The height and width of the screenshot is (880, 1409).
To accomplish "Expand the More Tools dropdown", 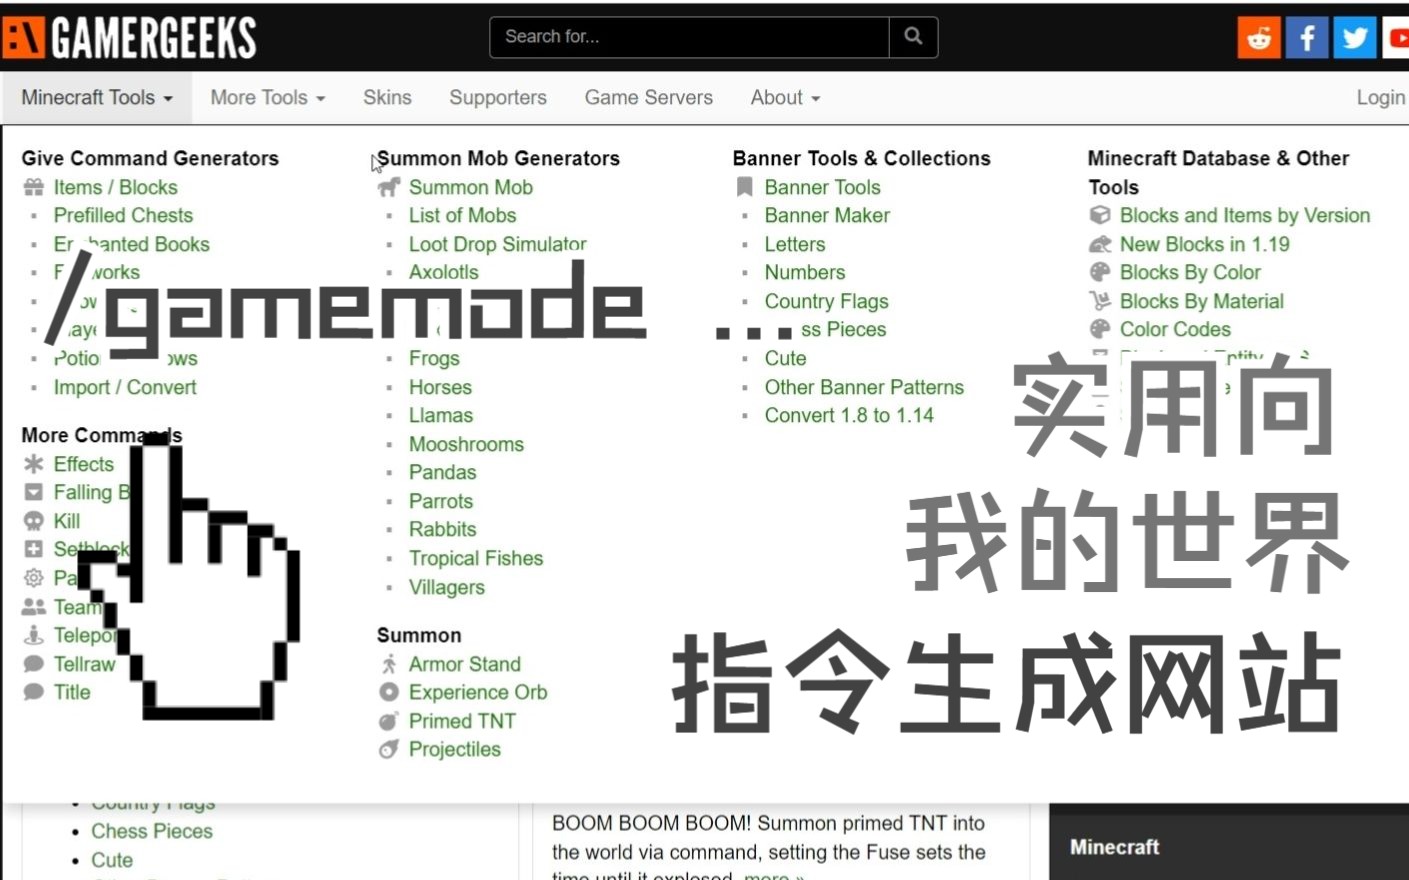I will (268, 98).
